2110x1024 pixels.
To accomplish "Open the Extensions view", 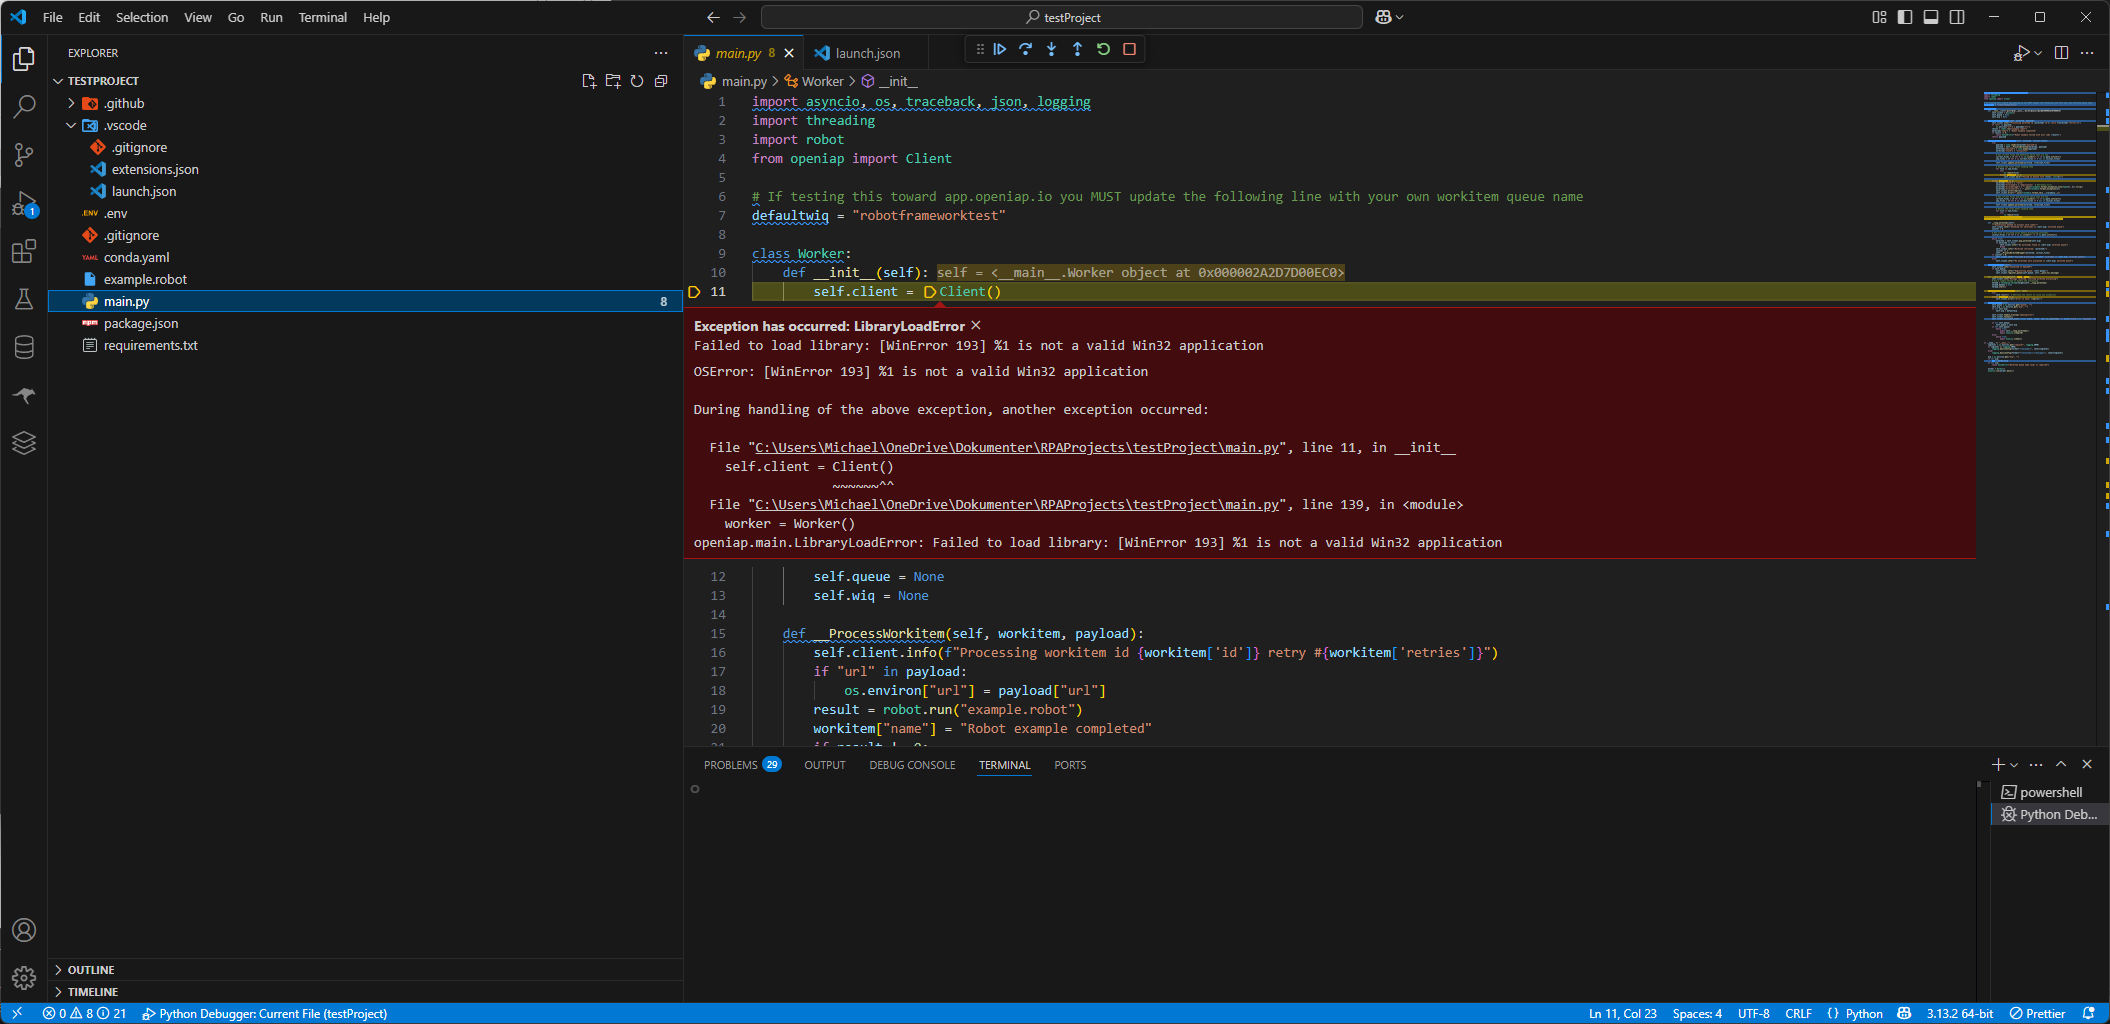I will 24,251.
